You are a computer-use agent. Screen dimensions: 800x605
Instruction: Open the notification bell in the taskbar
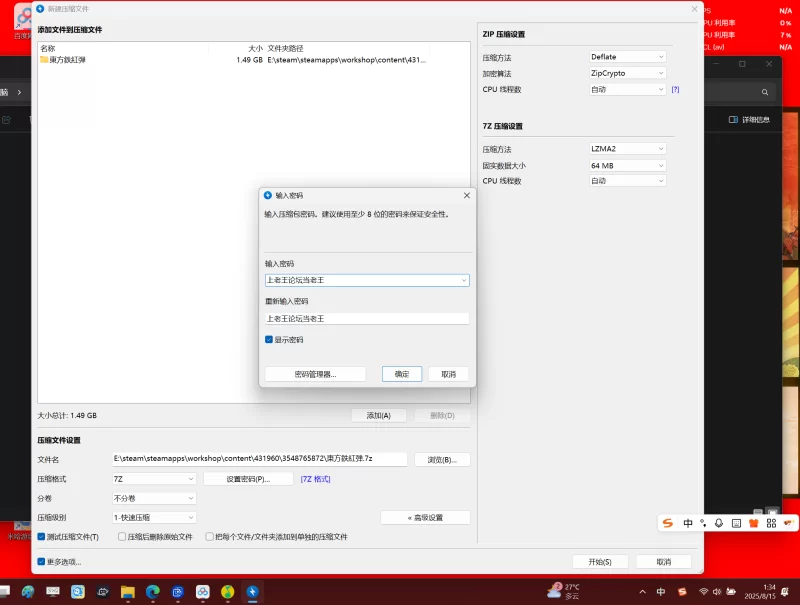tap(786, 592)
